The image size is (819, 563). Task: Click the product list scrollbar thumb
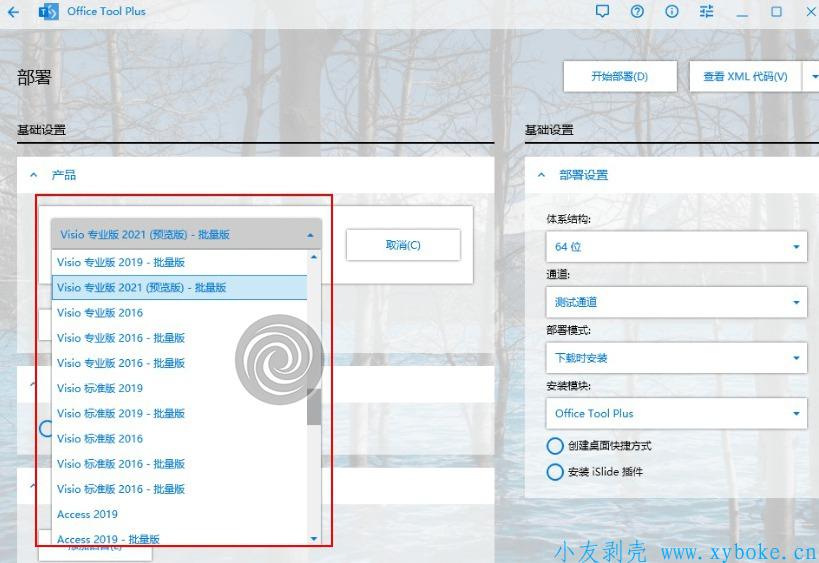point(314,405)
